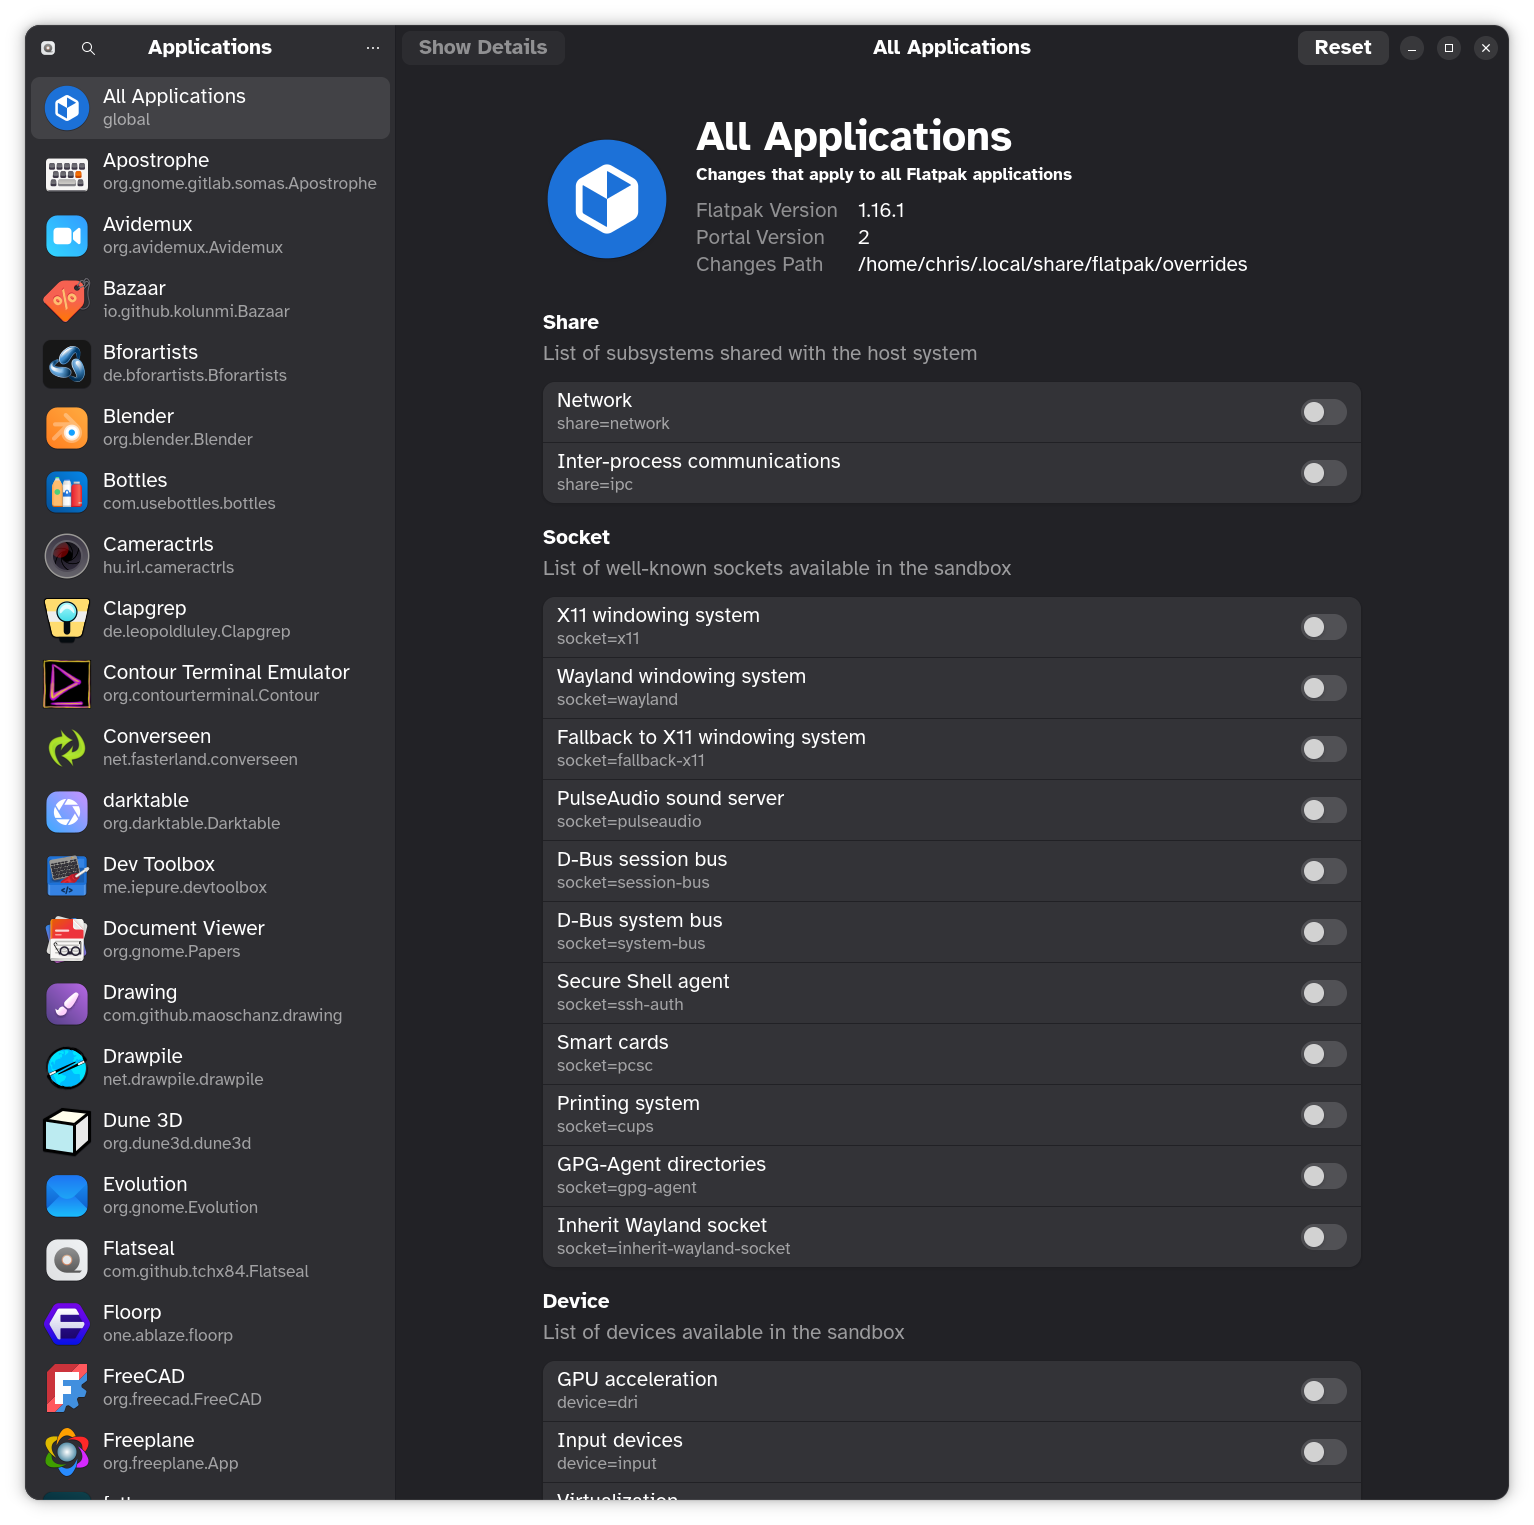This screenshot has height=1525, width=1534.
Task: Click Show Details
Action: (483, 47)
